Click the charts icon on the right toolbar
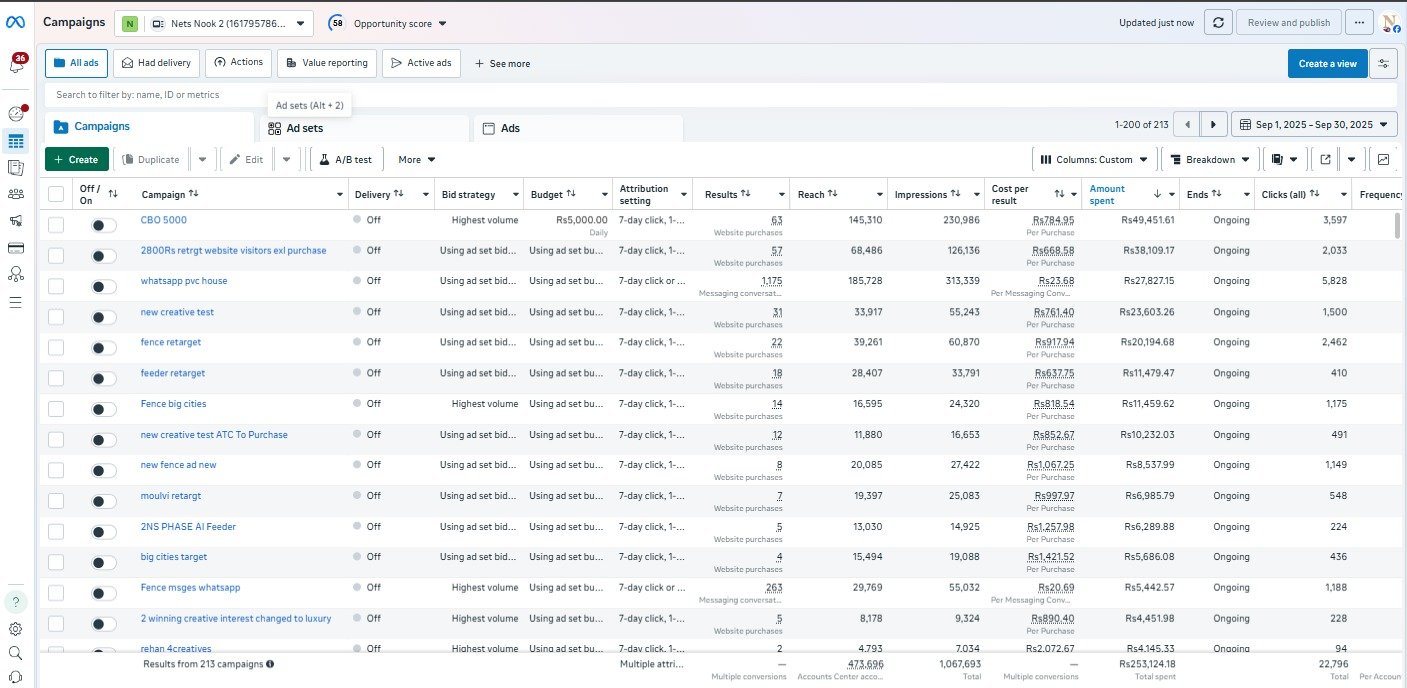The height and width of the screenshot is (688, 1407). (1383, 159)
